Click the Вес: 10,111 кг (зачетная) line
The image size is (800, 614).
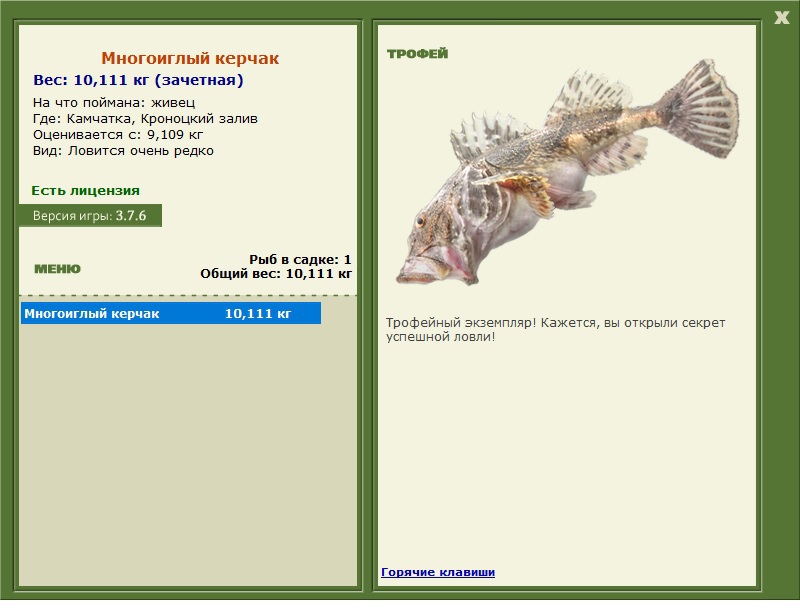(x=138, y=80)
